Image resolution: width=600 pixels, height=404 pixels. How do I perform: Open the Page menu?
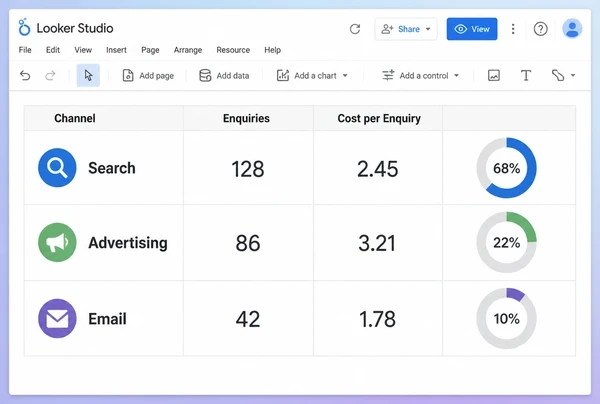[x=150, y=50]
